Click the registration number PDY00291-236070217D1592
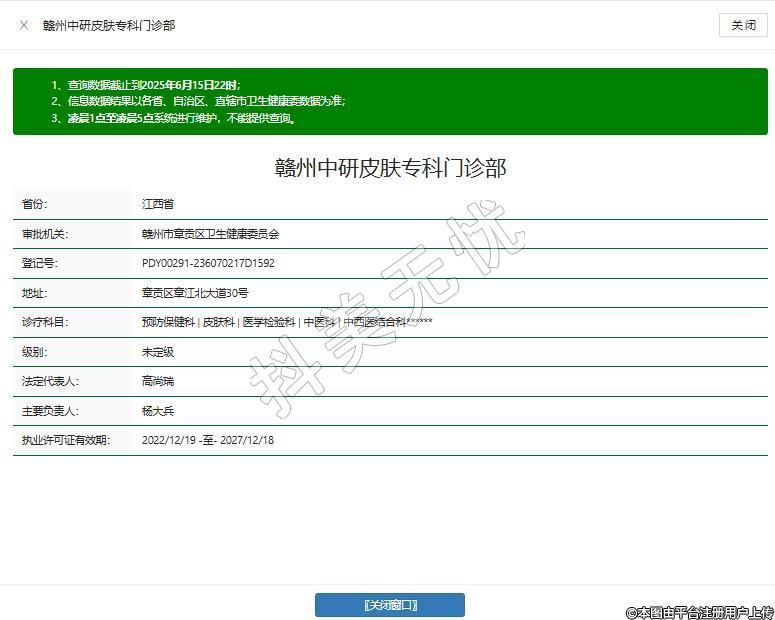This screenshot has width=775, height=620. [208, 263]
